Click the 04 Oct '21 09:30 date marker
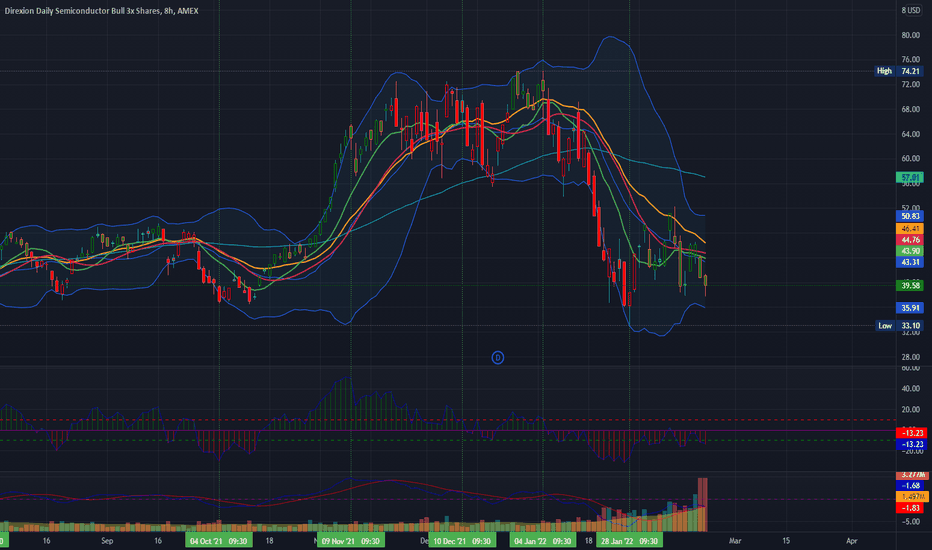This screenshot has width=932, height=550. pyautogui.click(x=219, y=540)
